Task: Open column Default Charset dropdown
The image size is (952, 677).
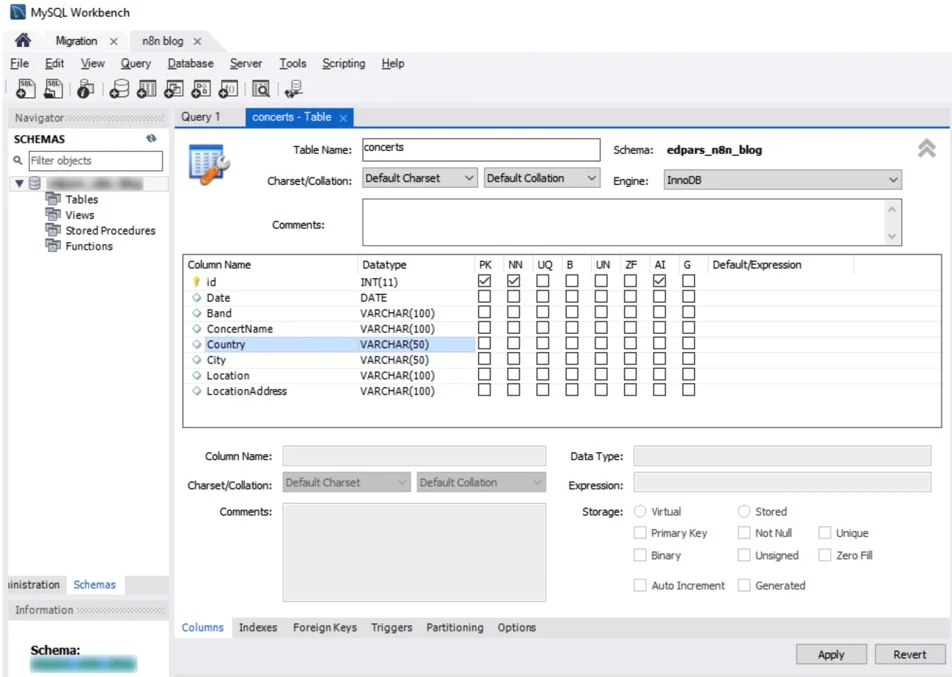Action: pyautogui.click(x=346, y=482)
